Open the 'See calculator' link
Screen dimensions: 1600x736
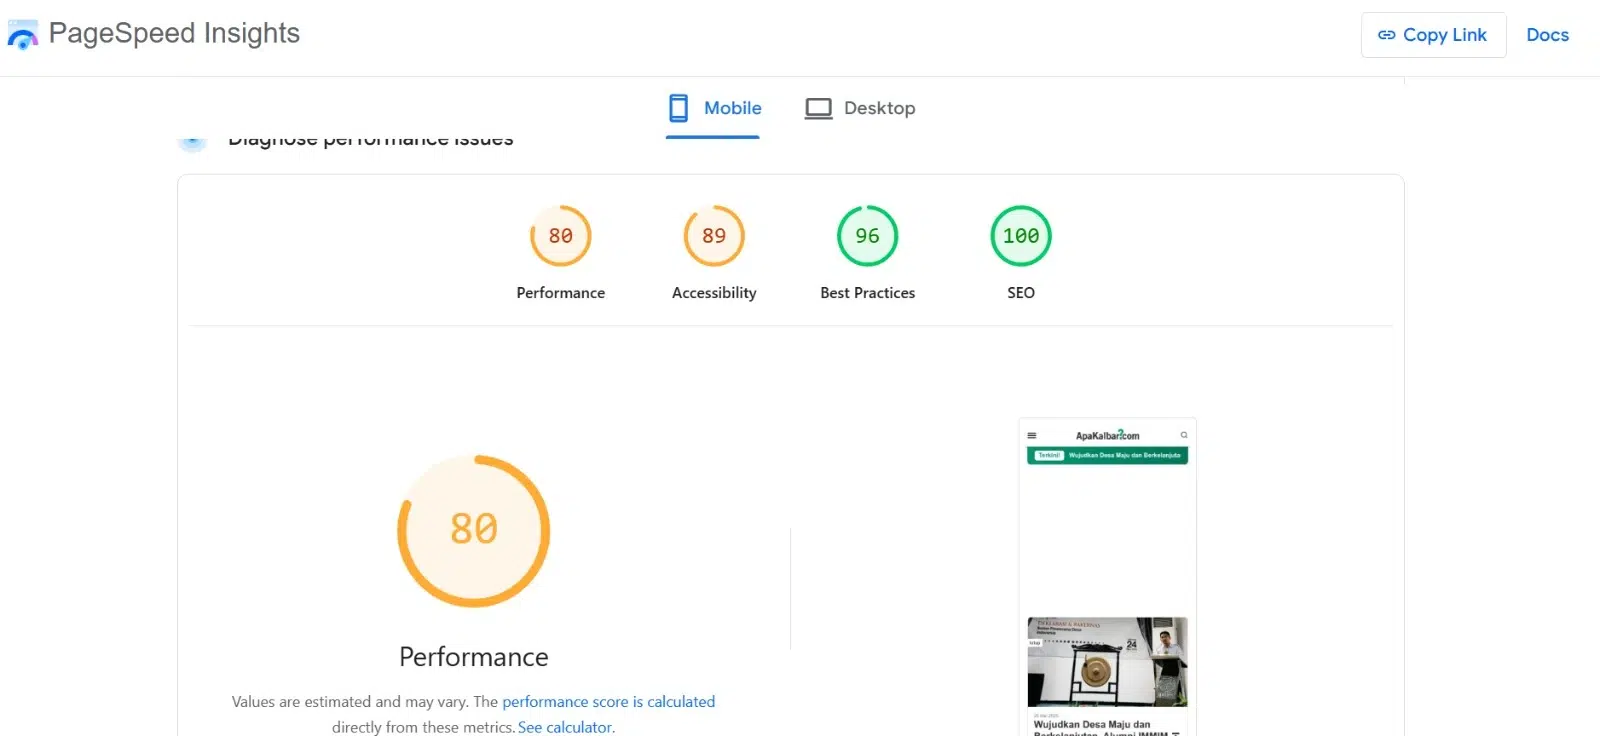coord(565,727)
